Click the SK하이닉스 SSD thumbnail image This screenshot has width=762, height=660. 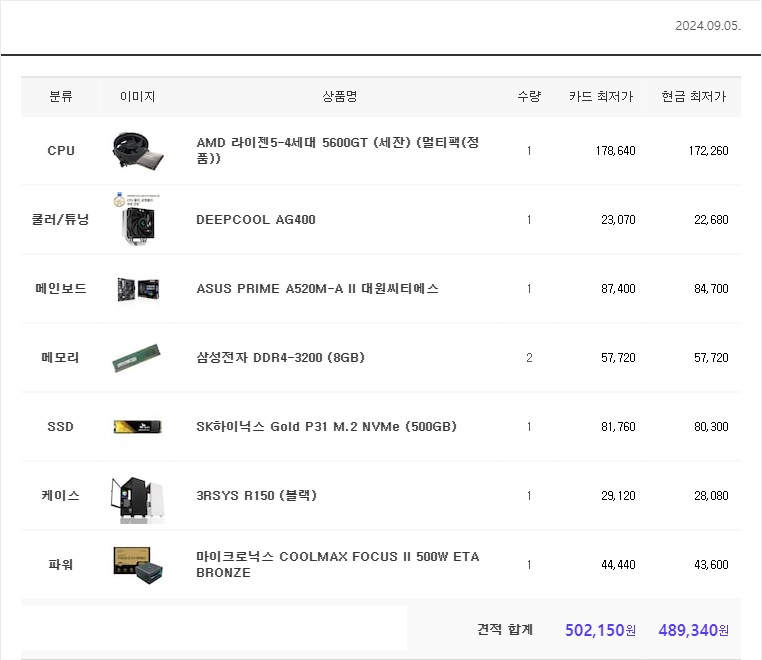(137, 427)
